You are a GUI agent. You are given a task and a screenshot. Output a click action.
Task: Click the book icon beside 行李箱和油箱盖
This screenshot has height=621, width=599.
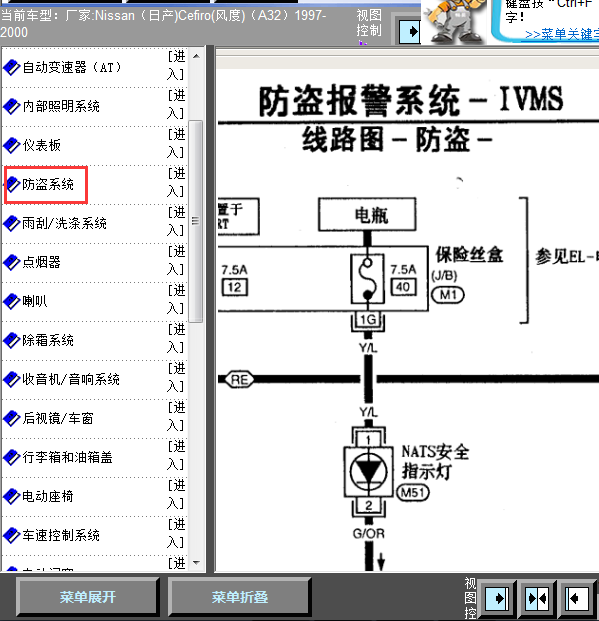click(x=11, y=457)
